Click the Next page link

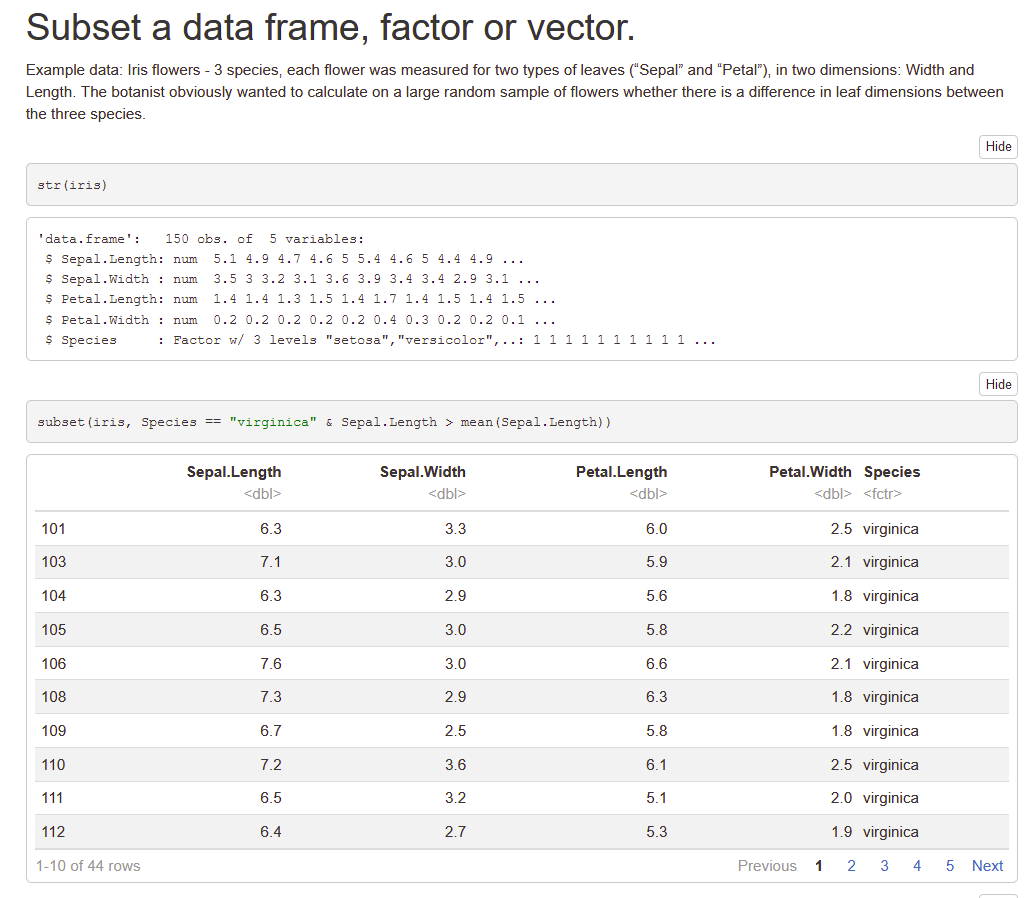[x=987, y=866]
